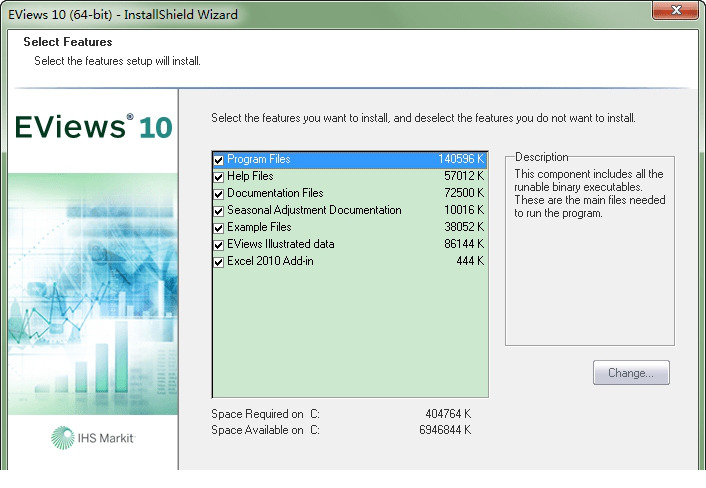Click the Space Required on C: label
Image resolution: width=706 pixels, height=488 pixels.
(265, 414)
